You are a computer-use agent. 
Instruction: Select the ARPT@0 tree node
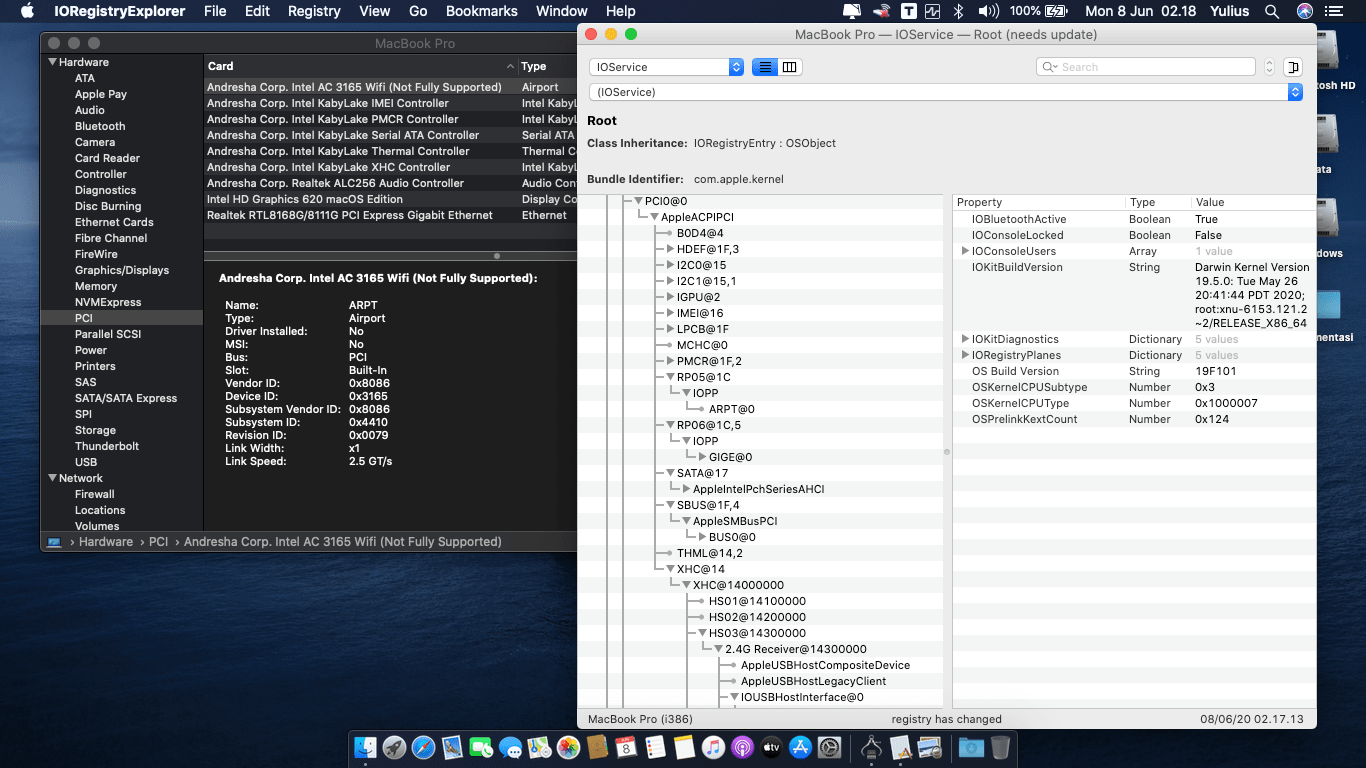tap(732, 409)
